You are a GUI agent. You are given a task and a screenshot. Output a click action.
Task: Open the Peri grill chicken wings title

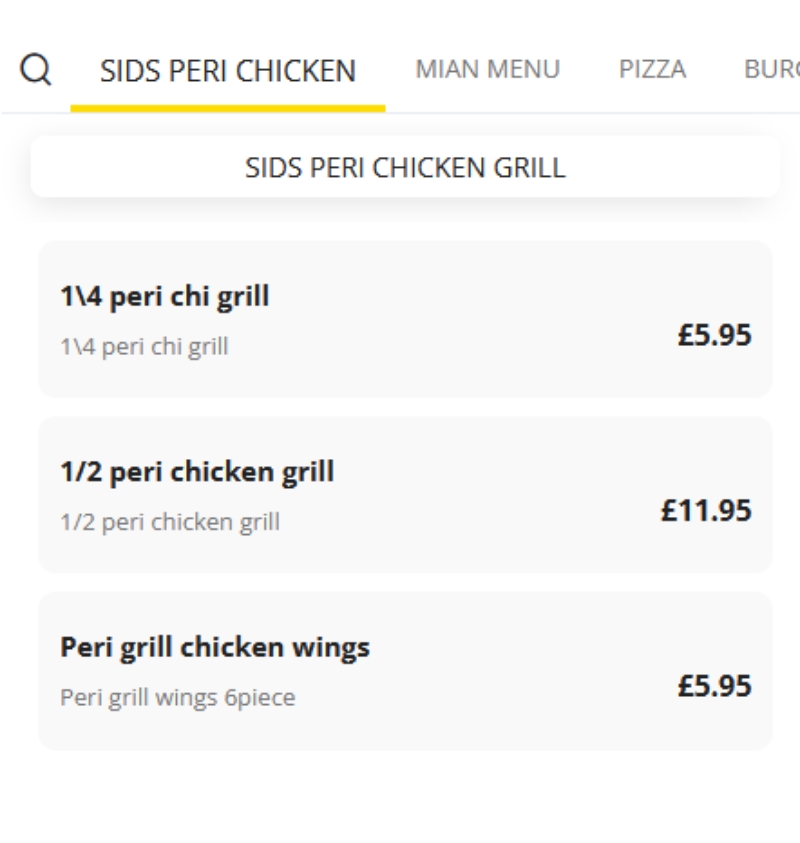point(215,647)
